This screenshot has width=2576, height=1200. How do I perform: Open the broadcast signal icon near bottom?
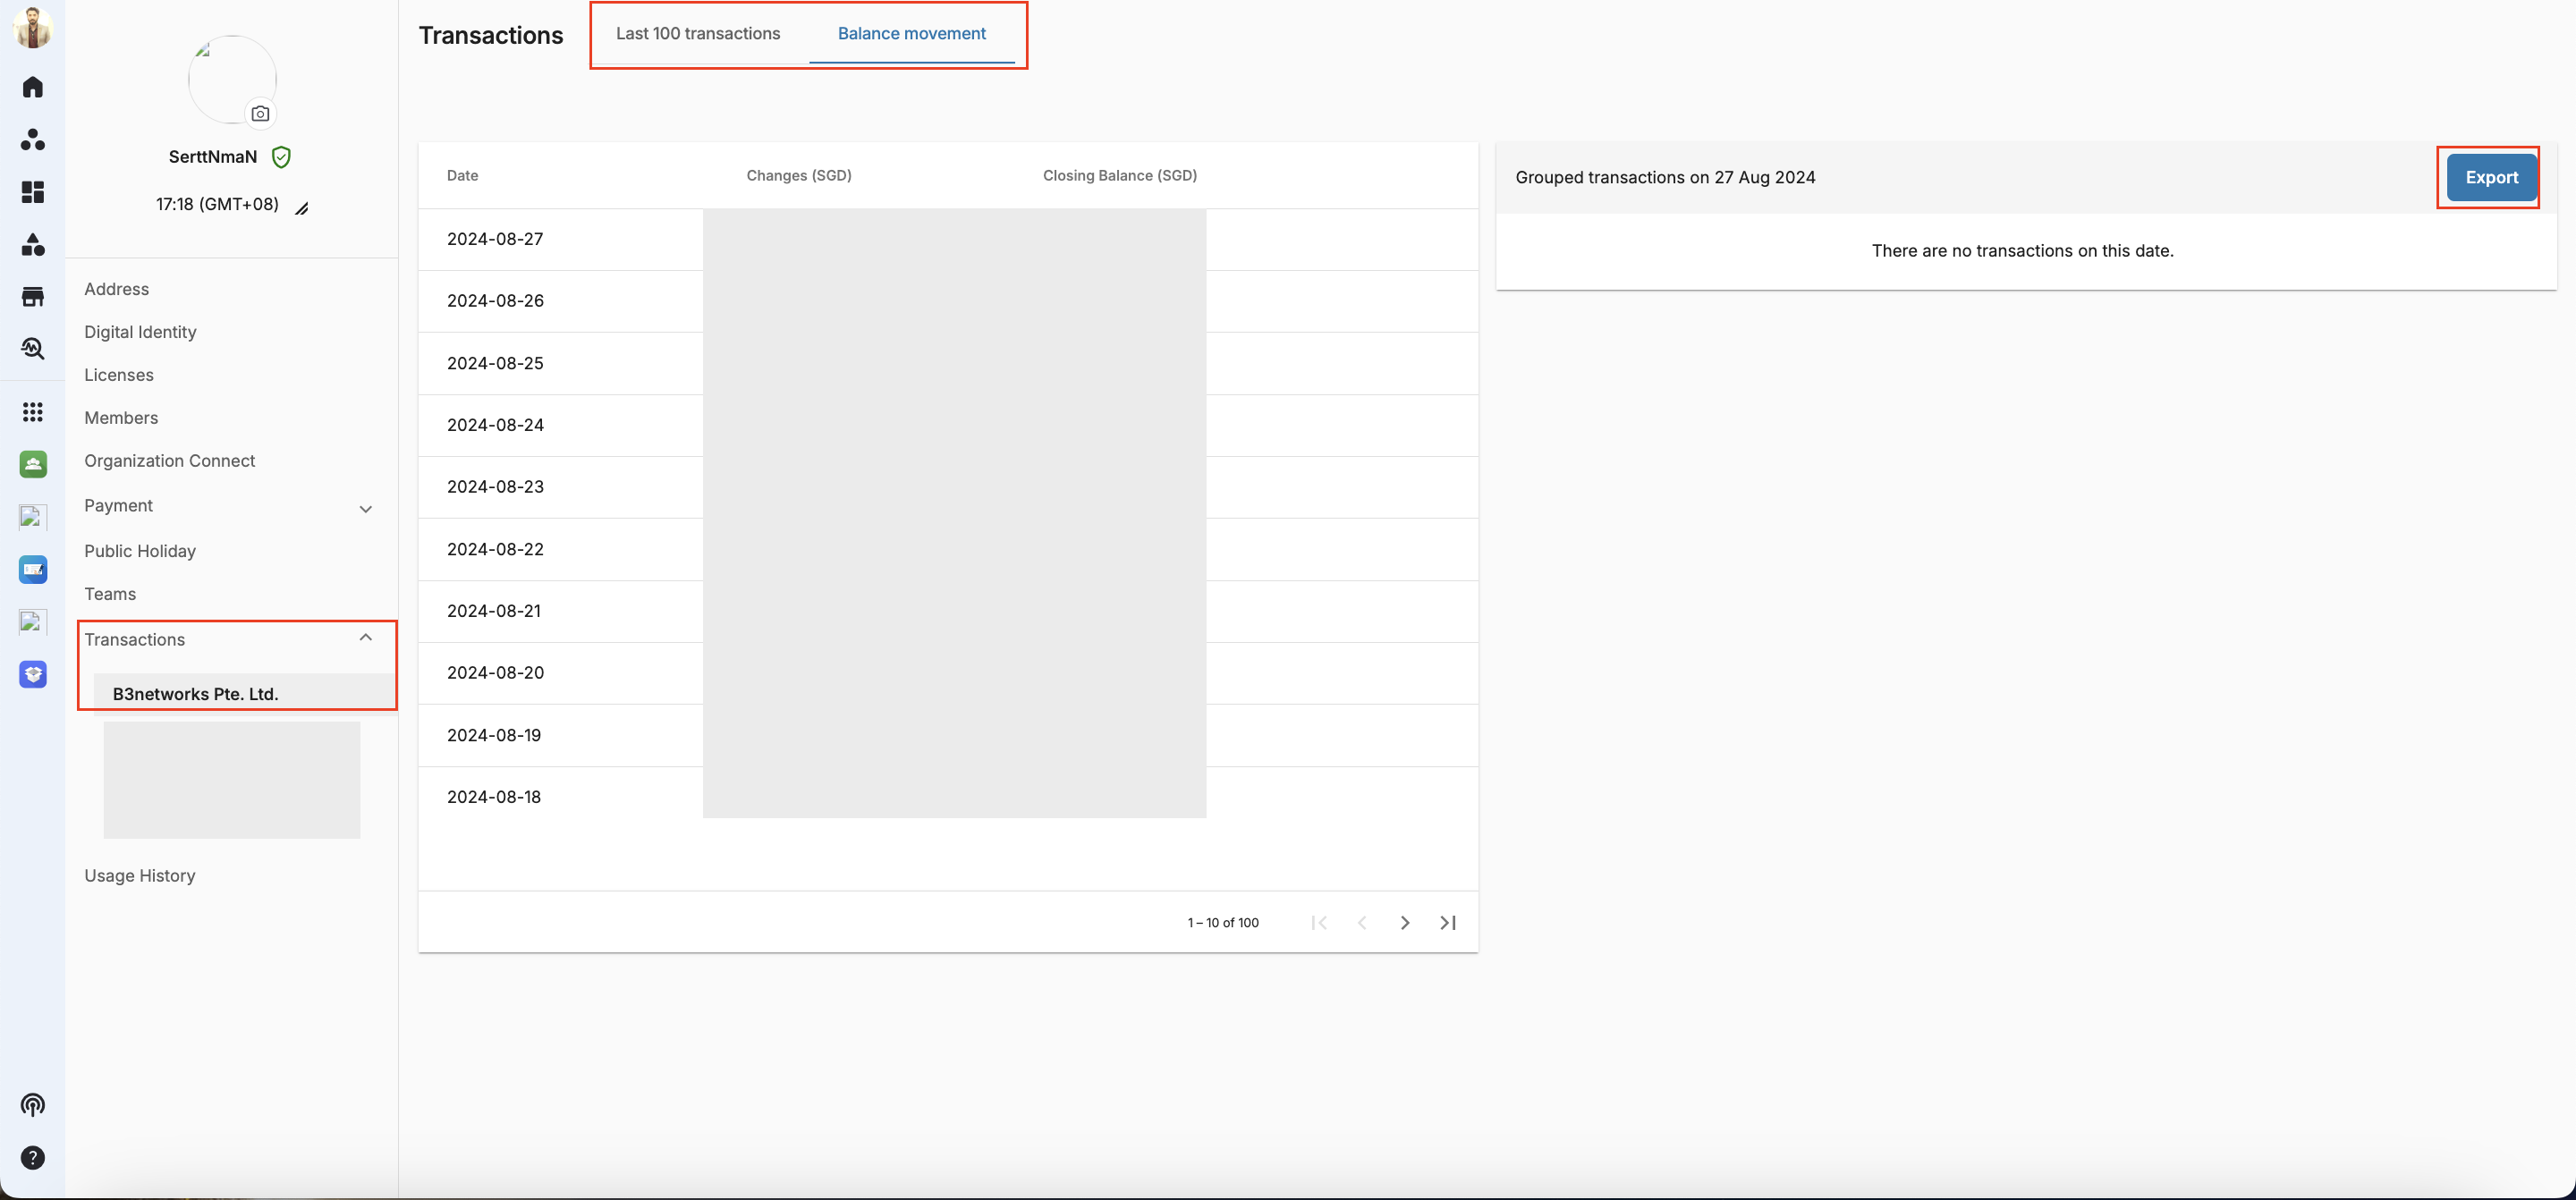click(33, 1105)
